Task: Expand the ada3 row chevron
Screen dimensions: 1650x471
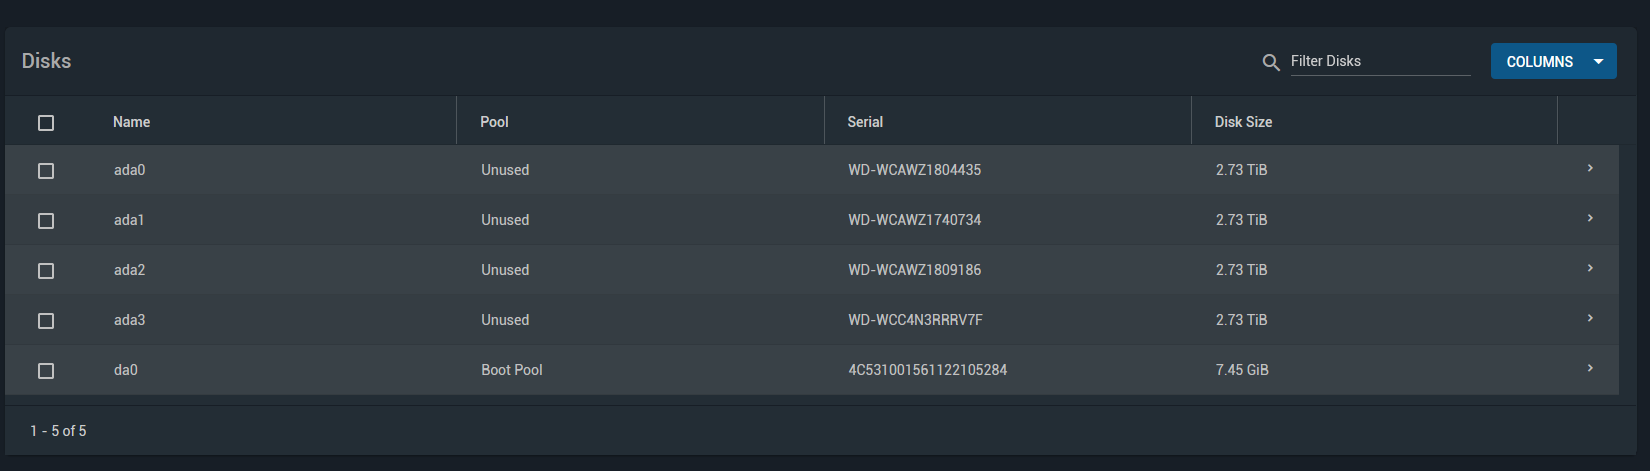Action: coord(1590,318)
